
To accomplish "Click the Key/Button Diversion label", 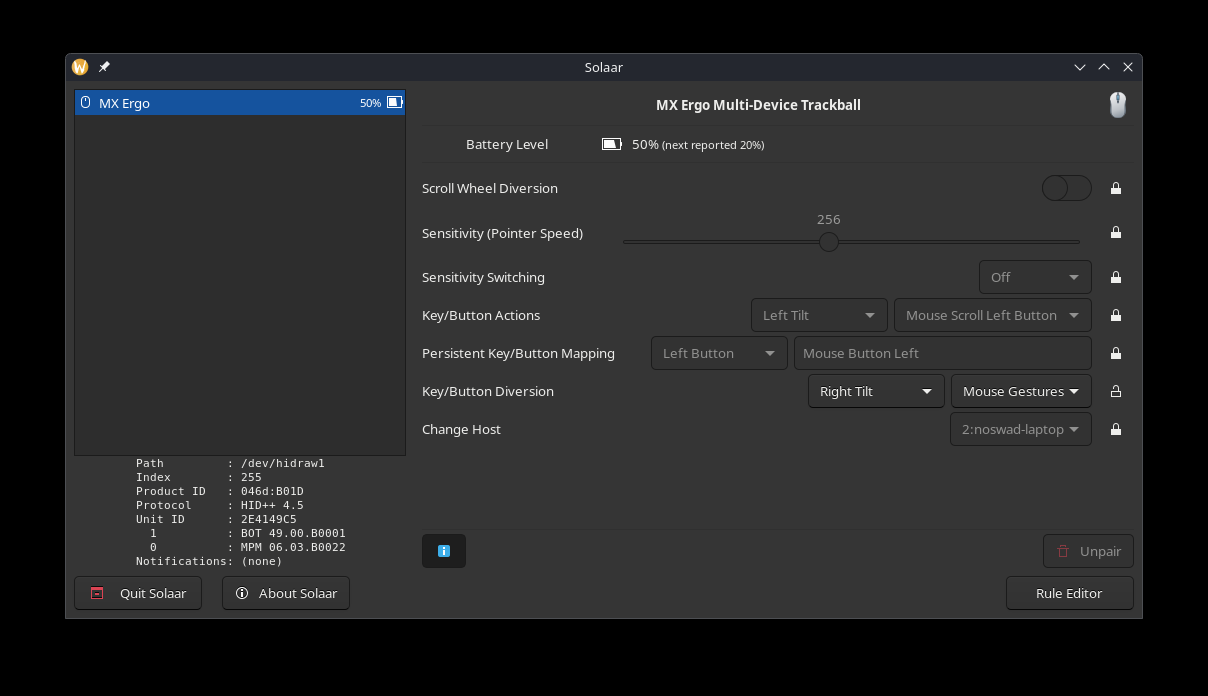I will (x=488, y=391).
